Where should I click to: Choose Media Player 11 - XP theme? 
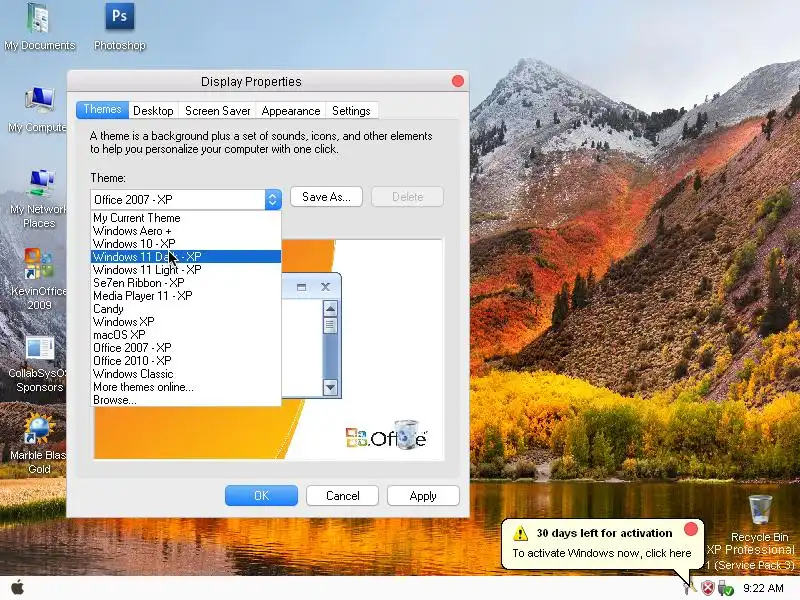click(x=186, y=296)
